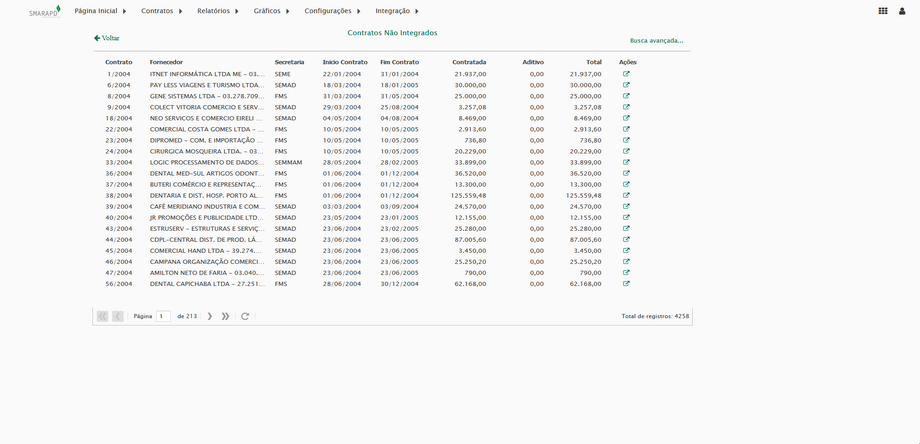Expand the Página Inicial menu

100,11
